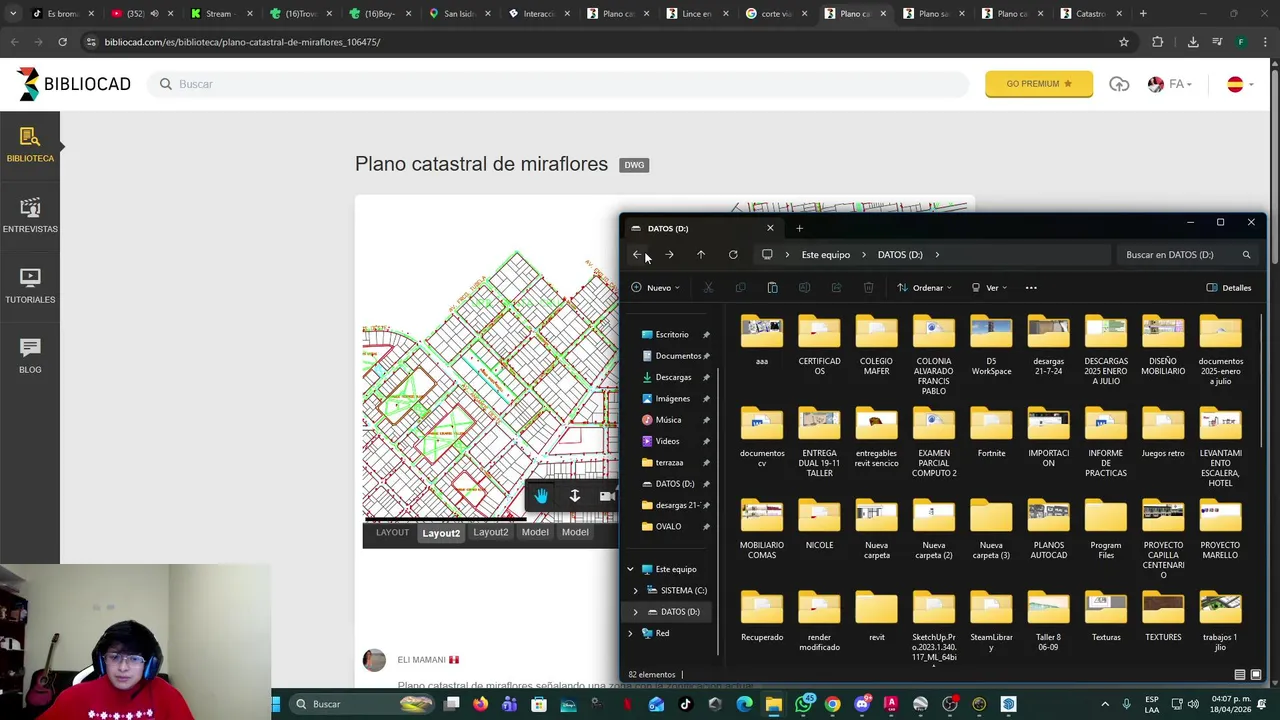Open the Spanish flag language dropdown

(1240, 84)
